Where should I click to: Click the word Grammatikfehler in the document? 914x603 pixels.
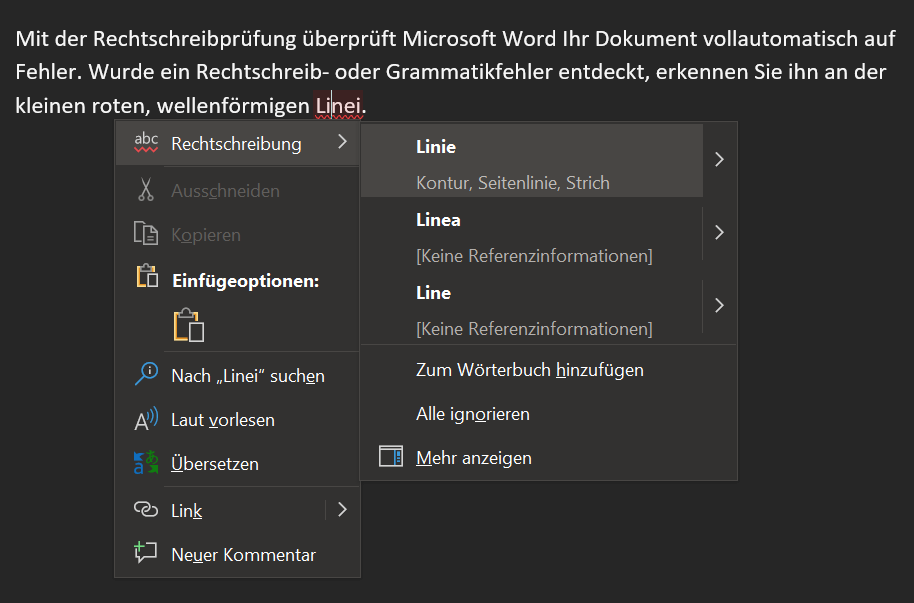click(x=469, y=72)
